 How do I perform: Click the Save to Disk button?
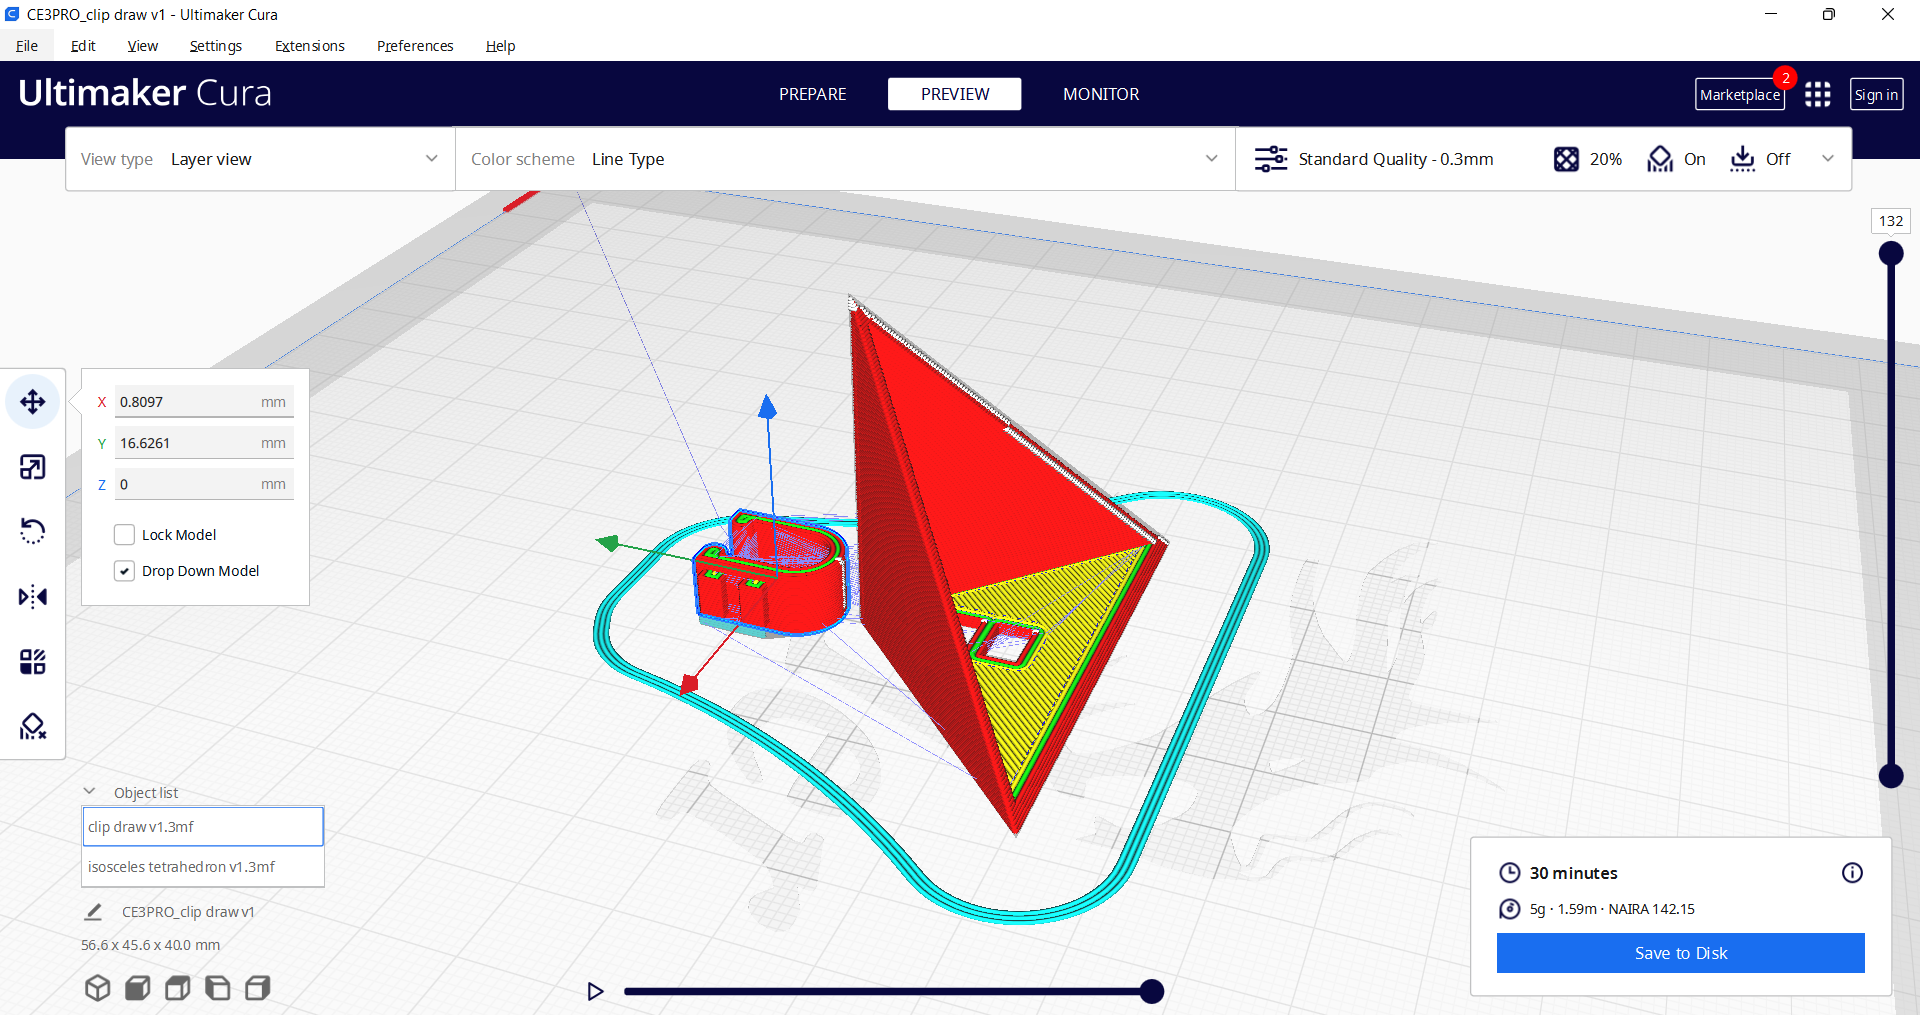1680,952
